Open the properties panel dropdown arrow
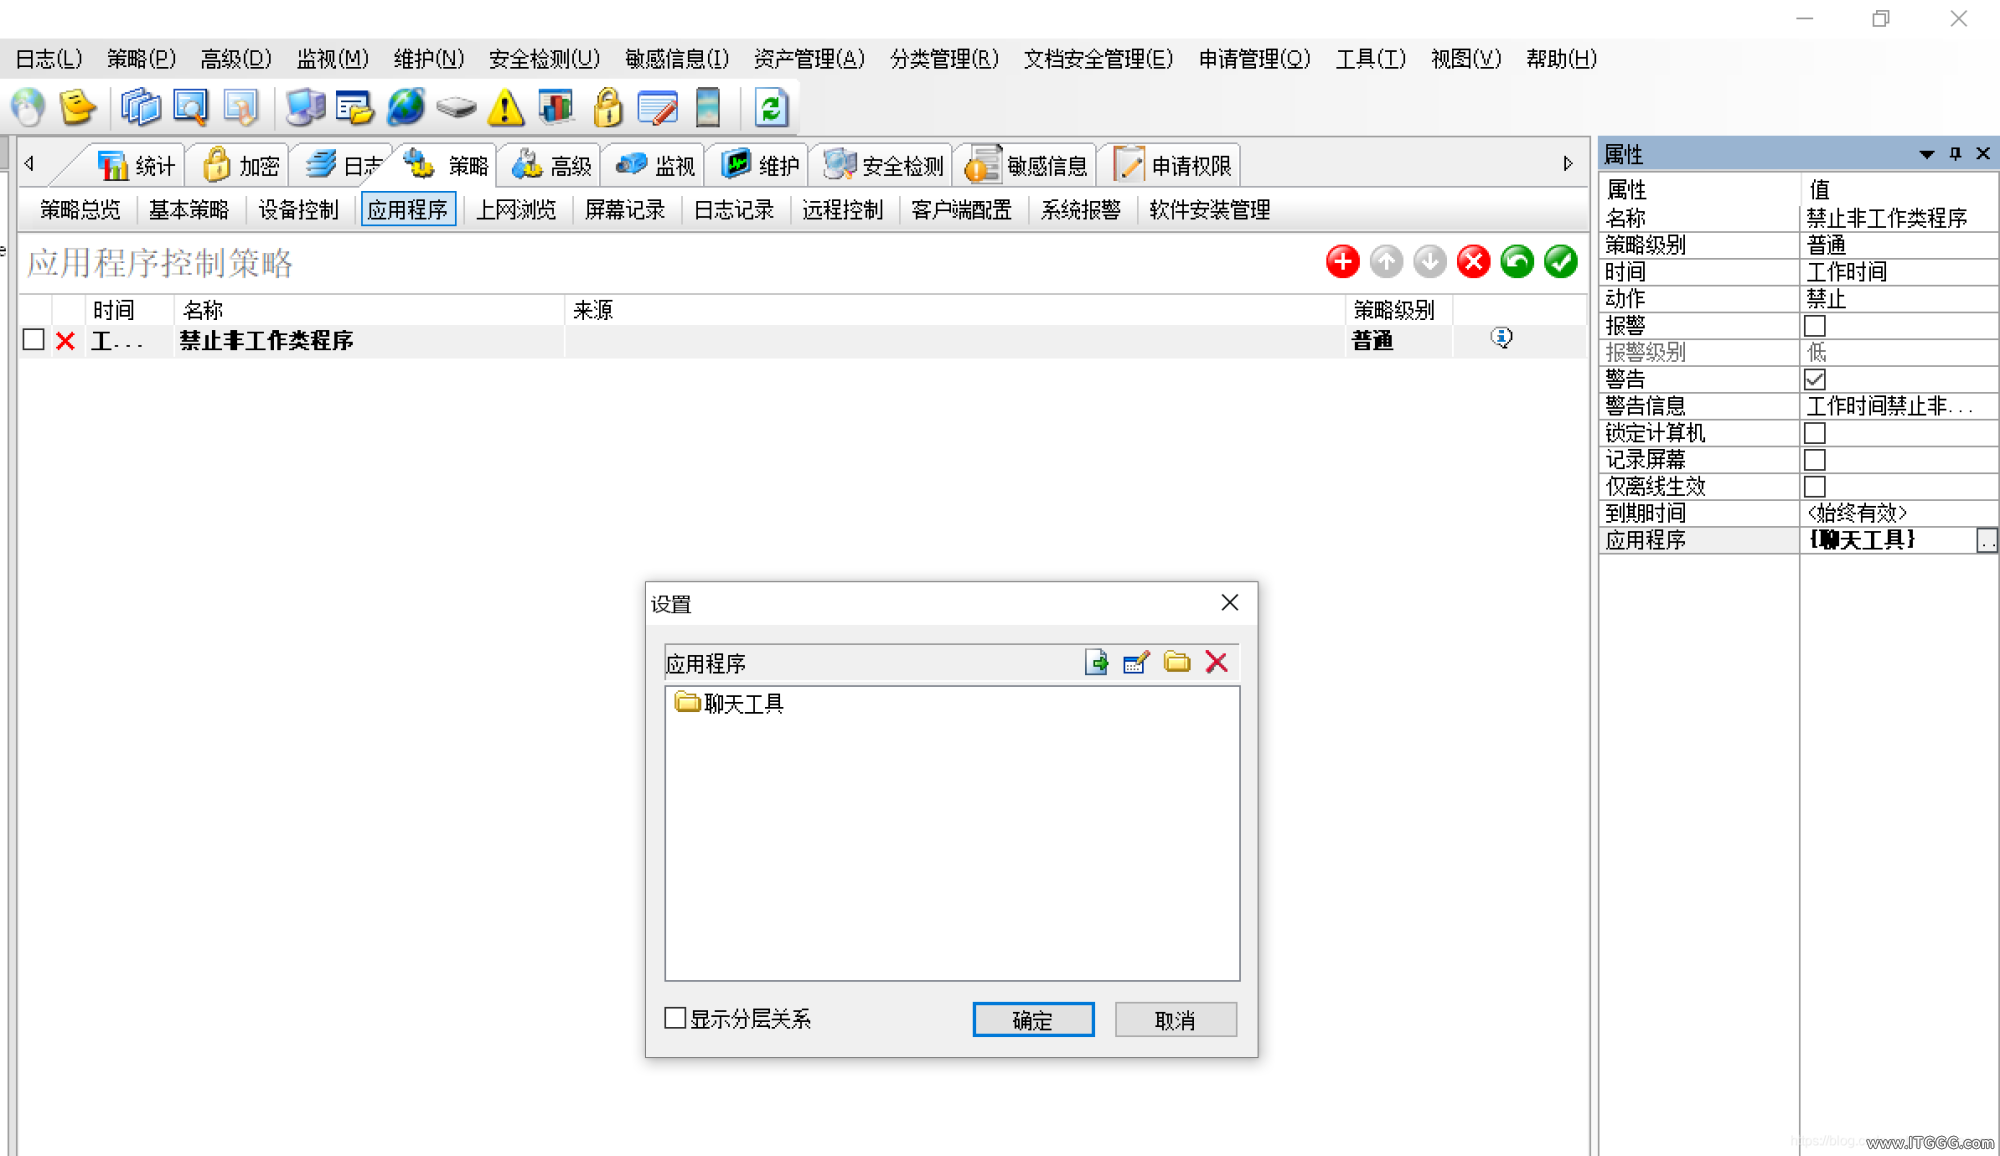Image resolution: width=2000 pixels, height=1156 pixels. [1926, 154]
